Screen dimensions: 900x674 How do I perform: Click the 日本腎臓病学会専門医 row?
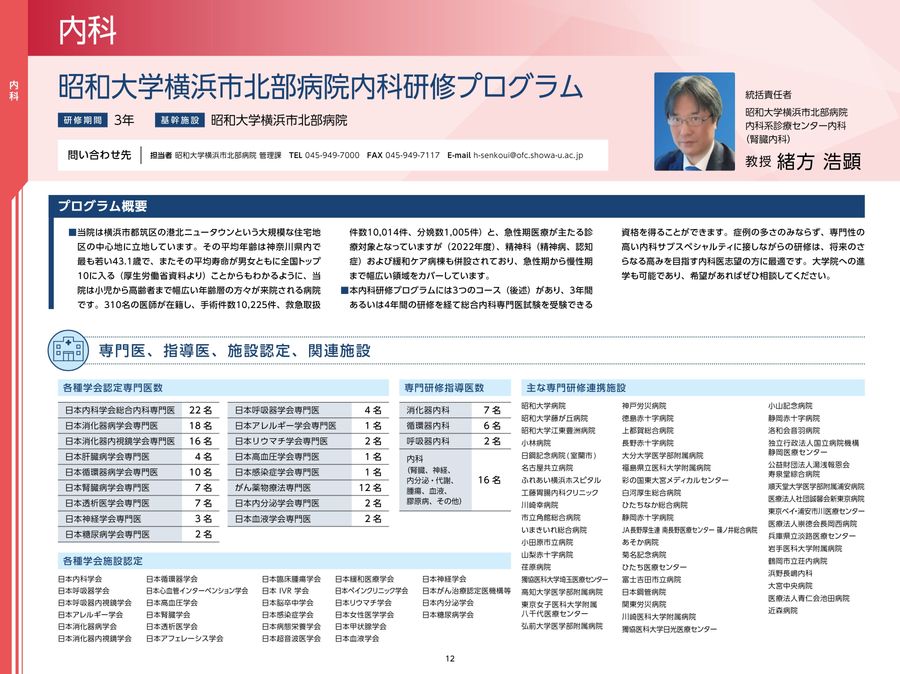pyautogui.click(x=138, y=487)
